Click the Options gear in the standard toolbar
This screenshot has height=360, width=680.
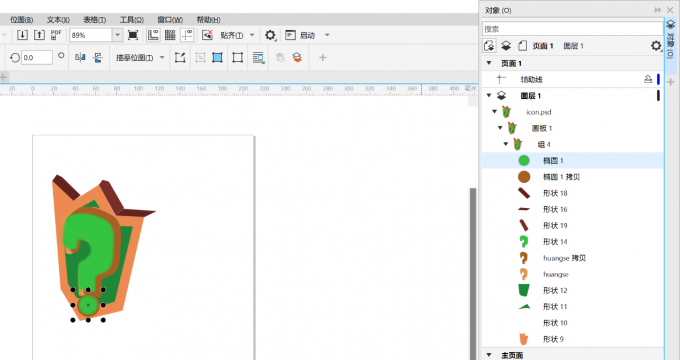click(x=270, y=35)
